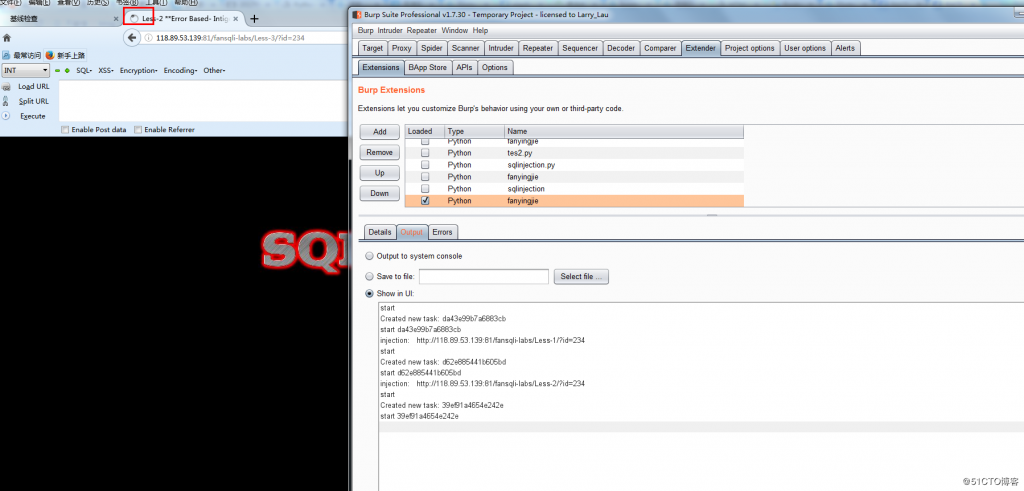
Task: Switch to the Spider tab
Action: click(x=431, y=48)
